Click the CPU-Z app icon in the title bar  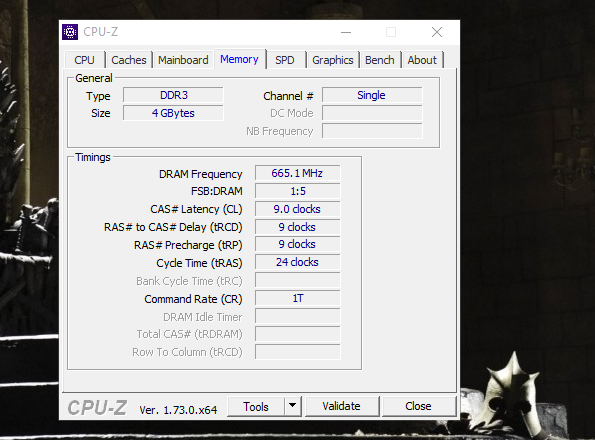click(70, 32)
